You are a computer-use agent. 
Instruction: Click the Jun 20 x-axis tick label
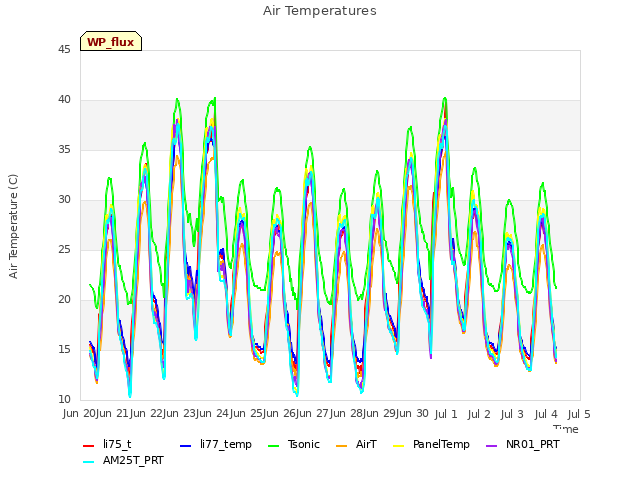pyautogui.click(x=79, y=413)
